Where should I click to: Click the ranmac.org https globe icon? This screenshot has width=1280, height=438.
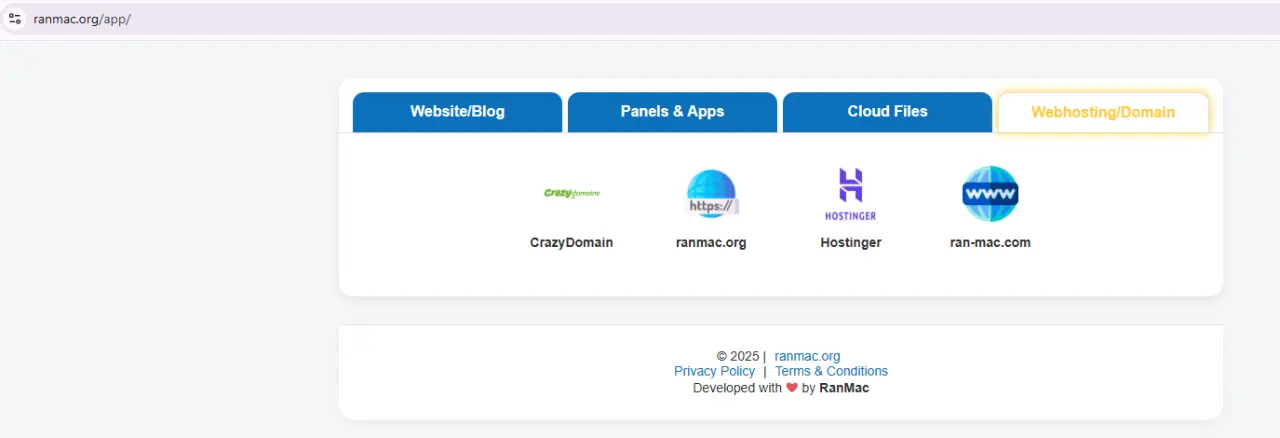tap(711, 194)
